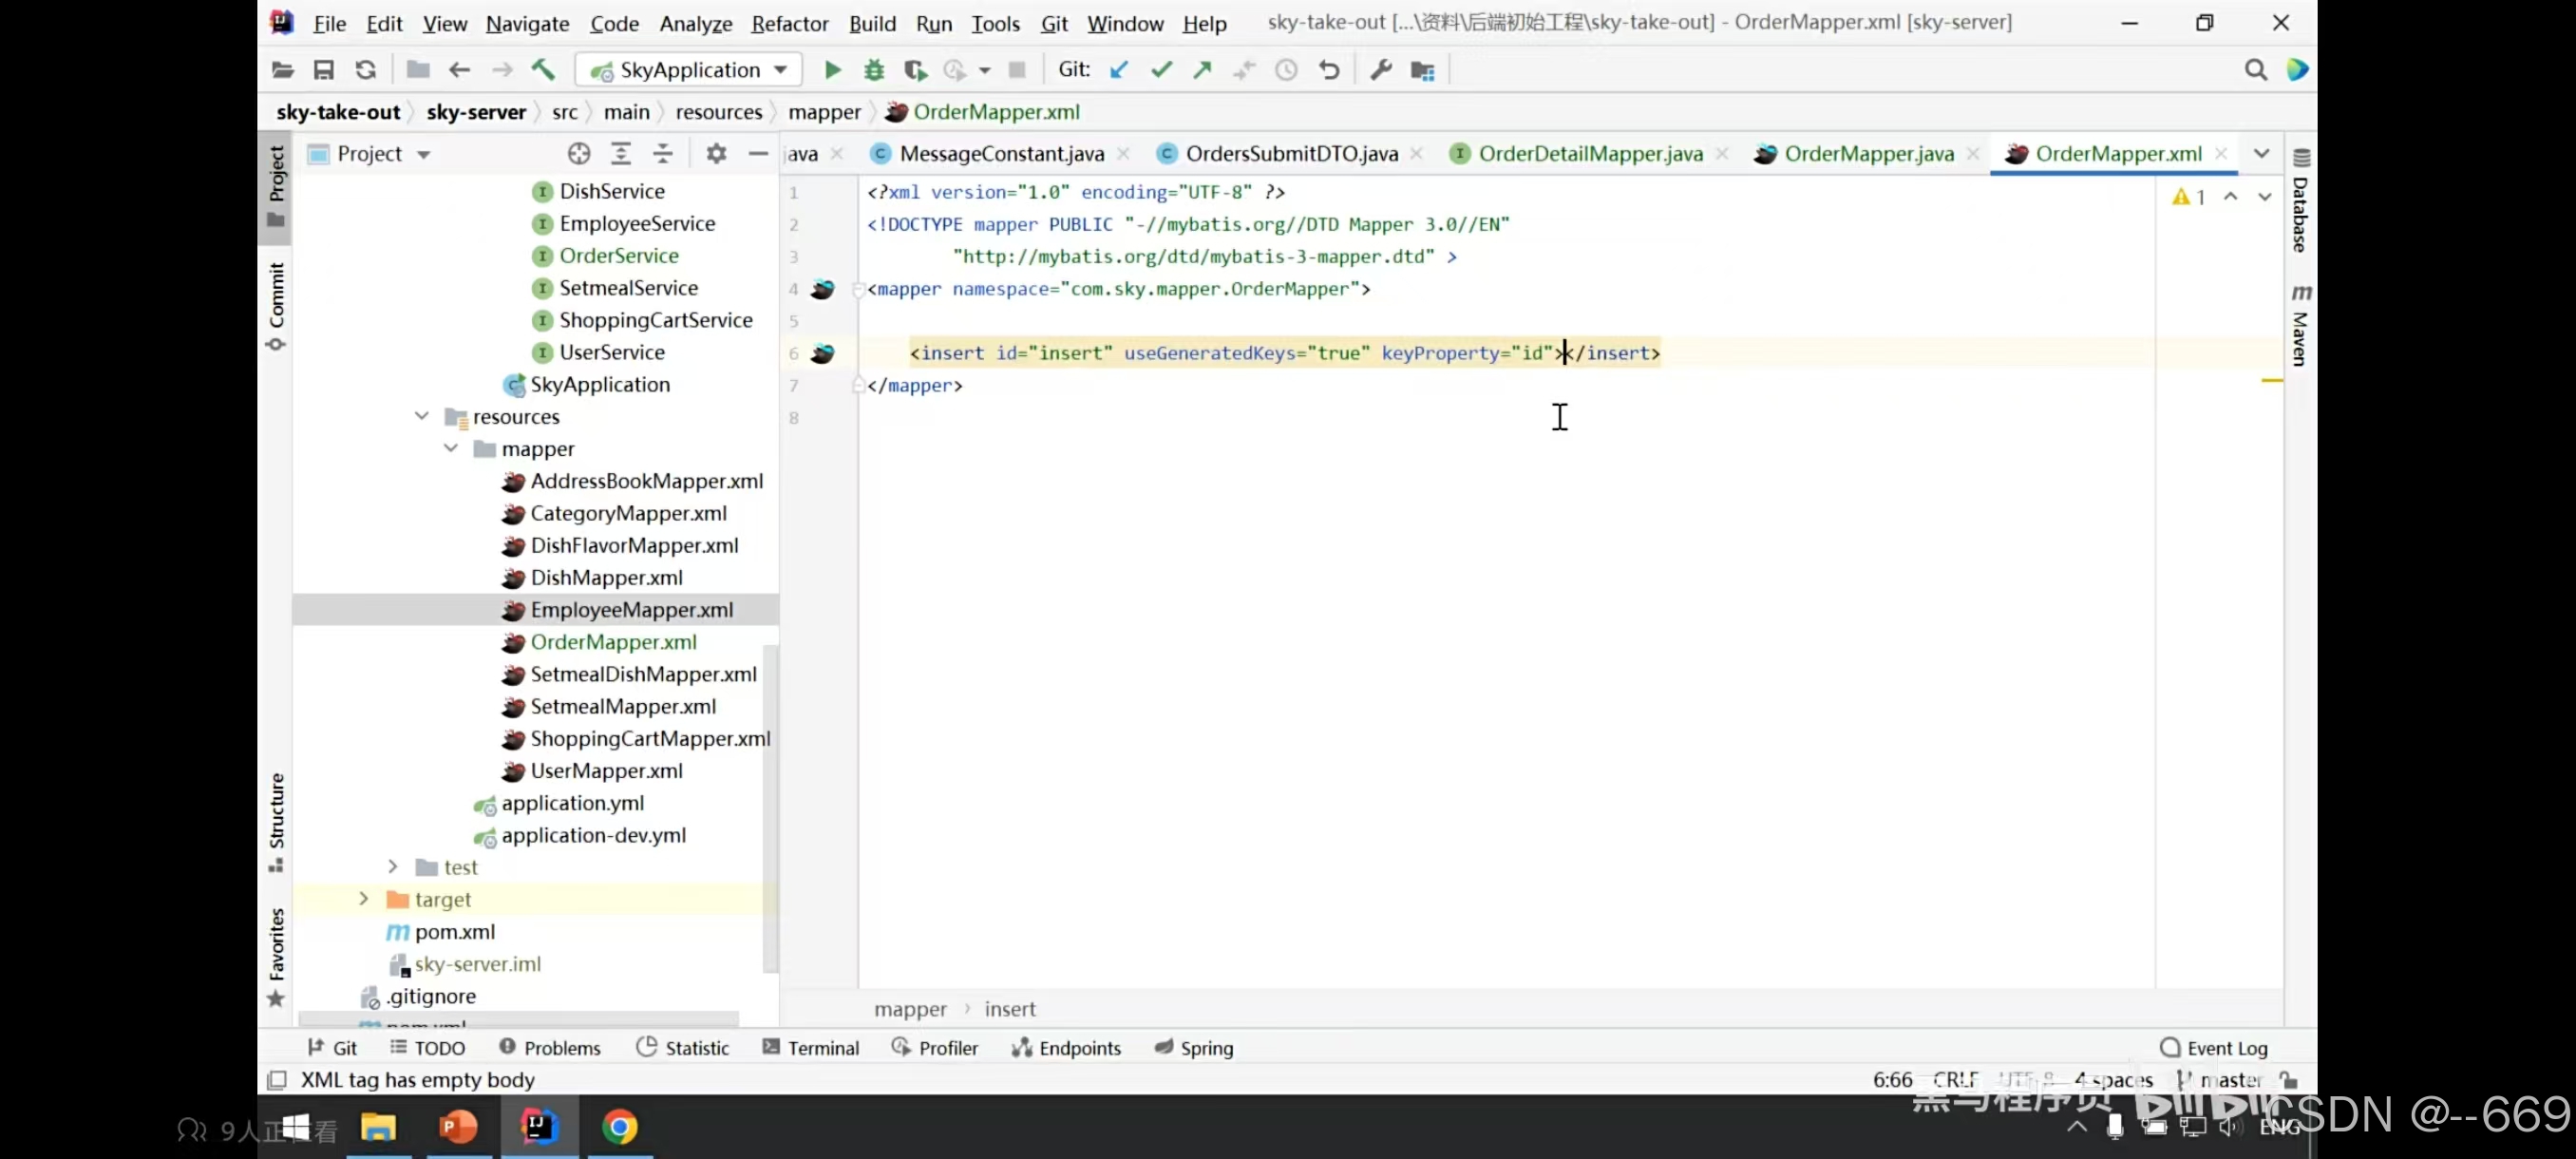Image resolution: width=2576 pixels, height=1159 pixels.
Task: Click Git update project arrow
Action: pyautogui.click(x=1119, y=70)
